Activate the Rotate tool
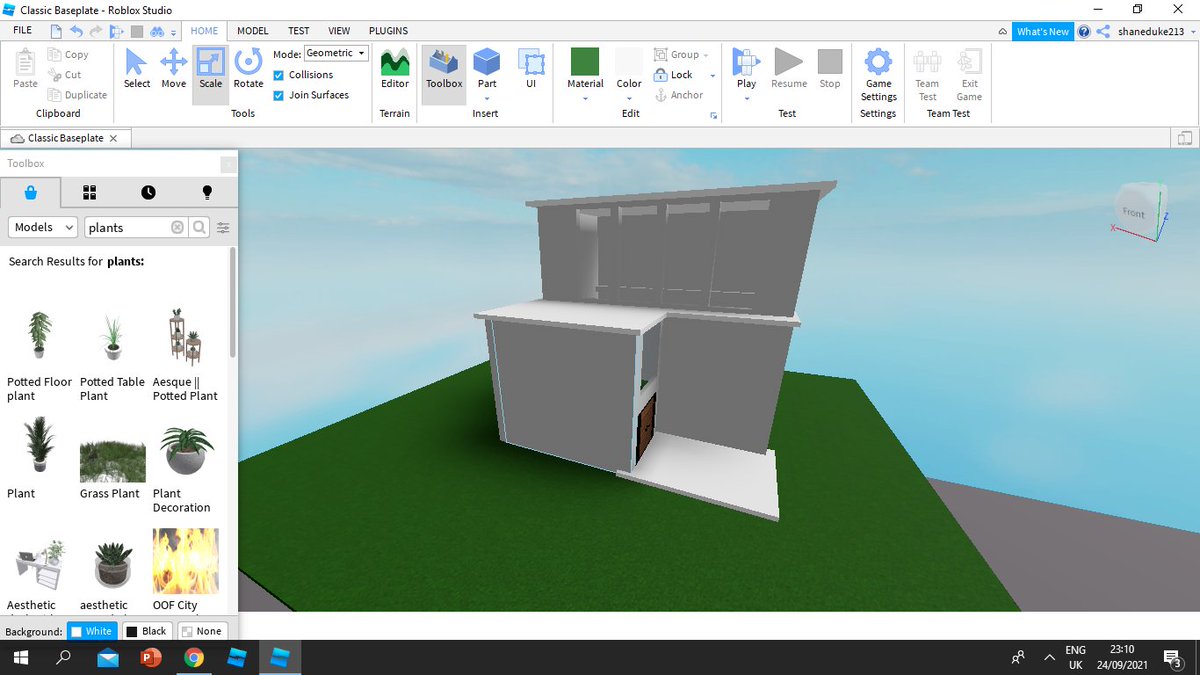The height and width of the screenshot is (675, 1200). coord(248,68)
